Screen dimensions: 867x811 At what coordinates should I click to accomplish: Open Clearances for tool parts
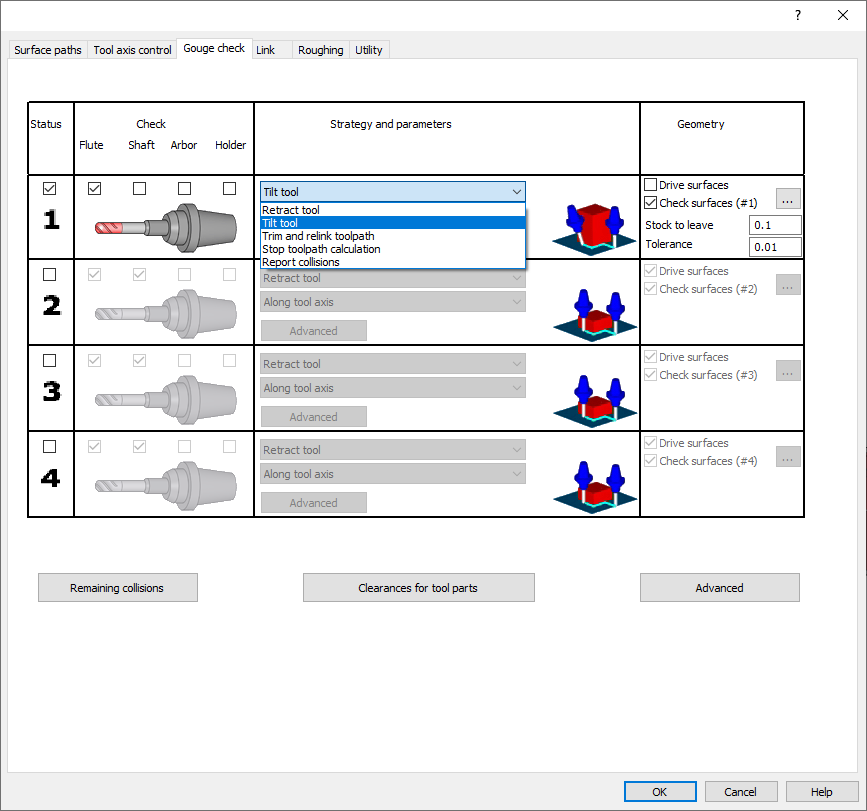tap(418, 588)
